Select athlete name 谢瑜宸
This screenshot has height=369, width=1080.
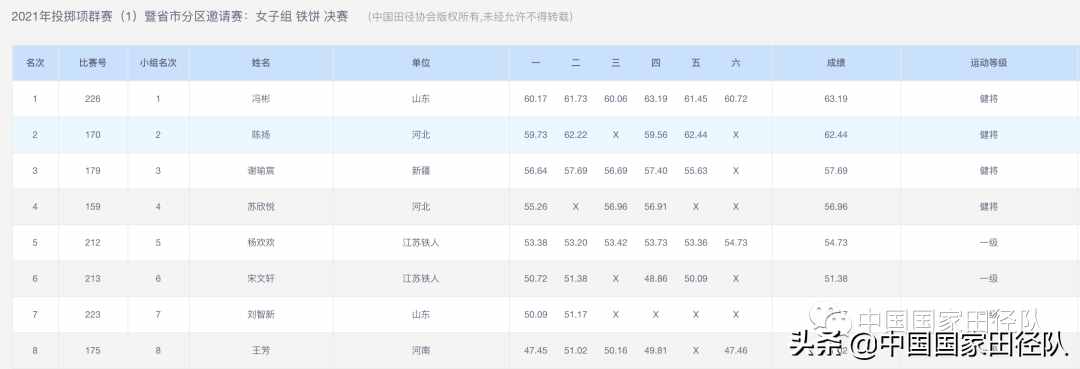(x=261, y=171)
